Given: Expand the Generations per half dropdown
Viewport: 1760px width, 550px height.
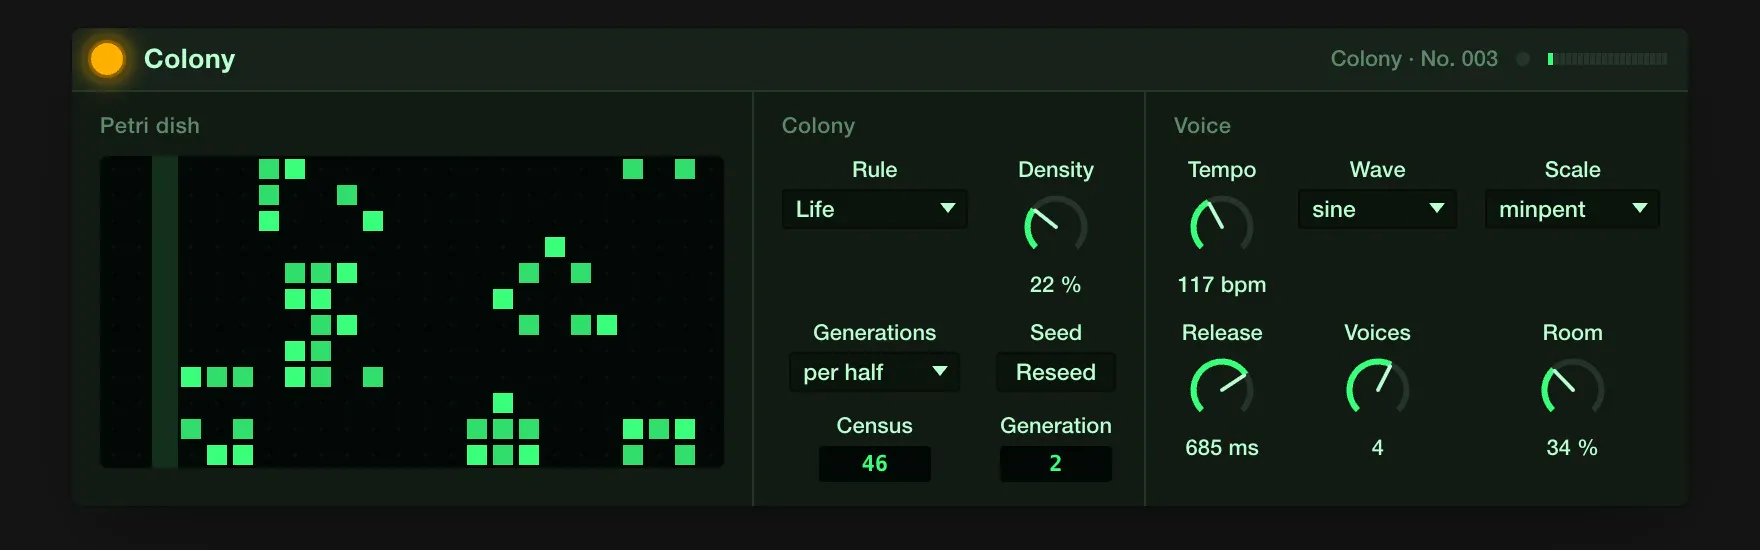Looking at the screenshot, I should coord(875,372).
